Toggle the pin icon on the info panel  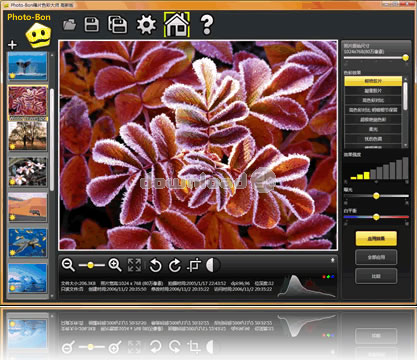[x=332, y=260]
